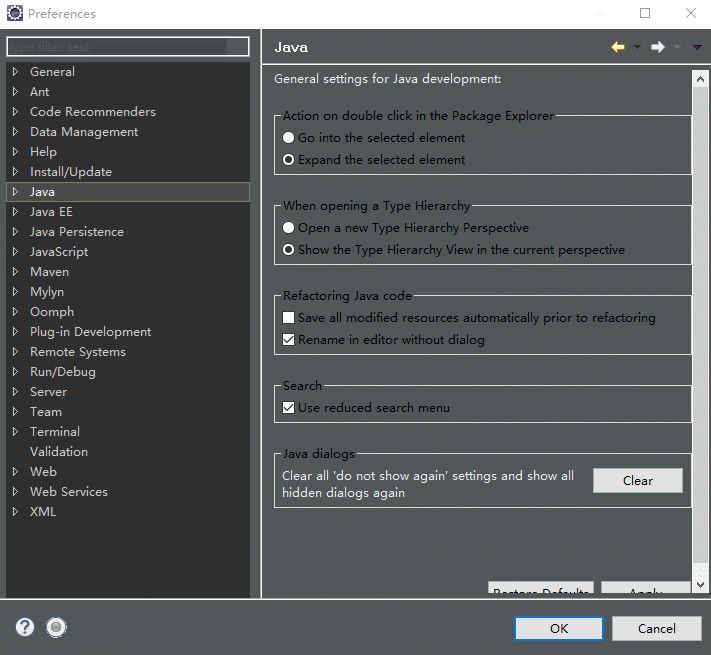
Task: Close the Preferences window
Action: (x=691, y=13)
